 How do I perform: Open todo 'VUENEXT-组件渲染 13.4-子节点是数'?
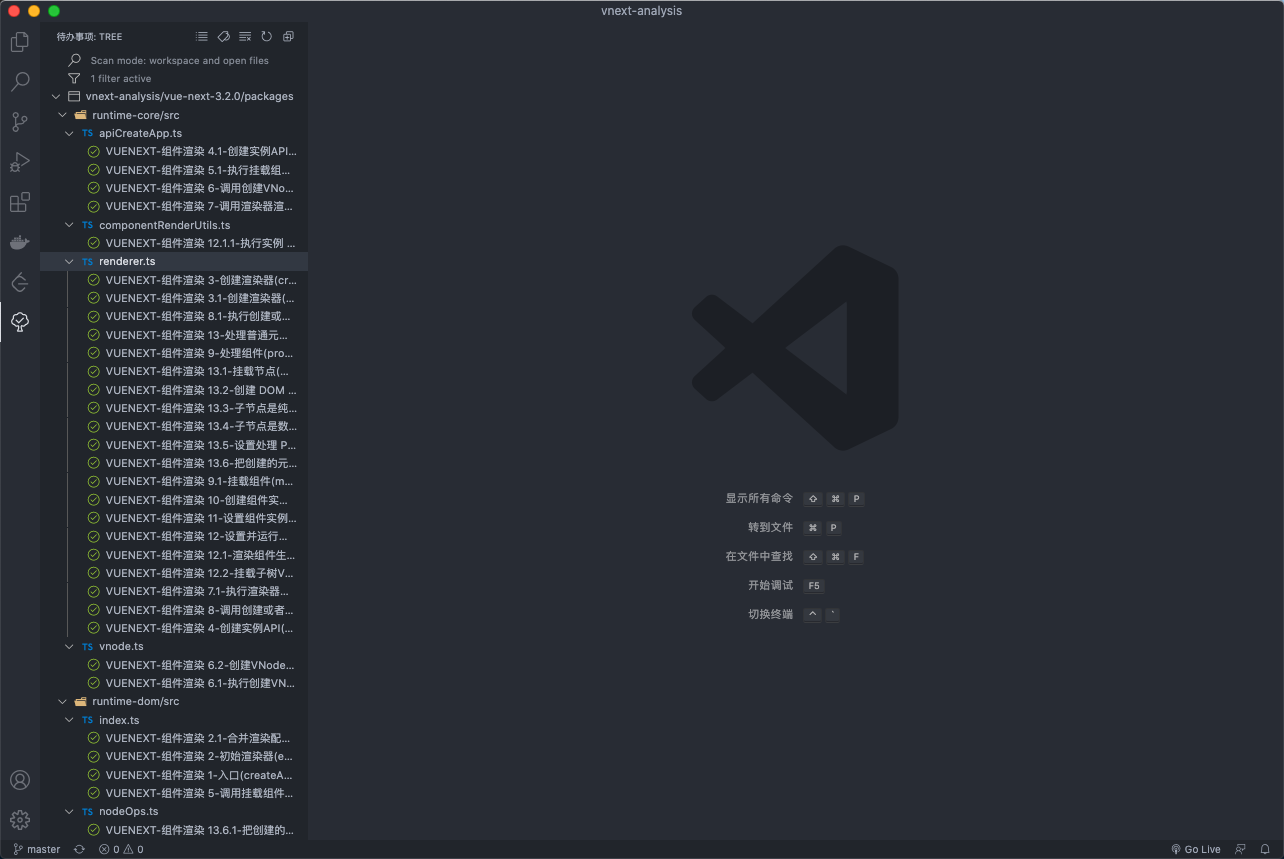point(174,426)
